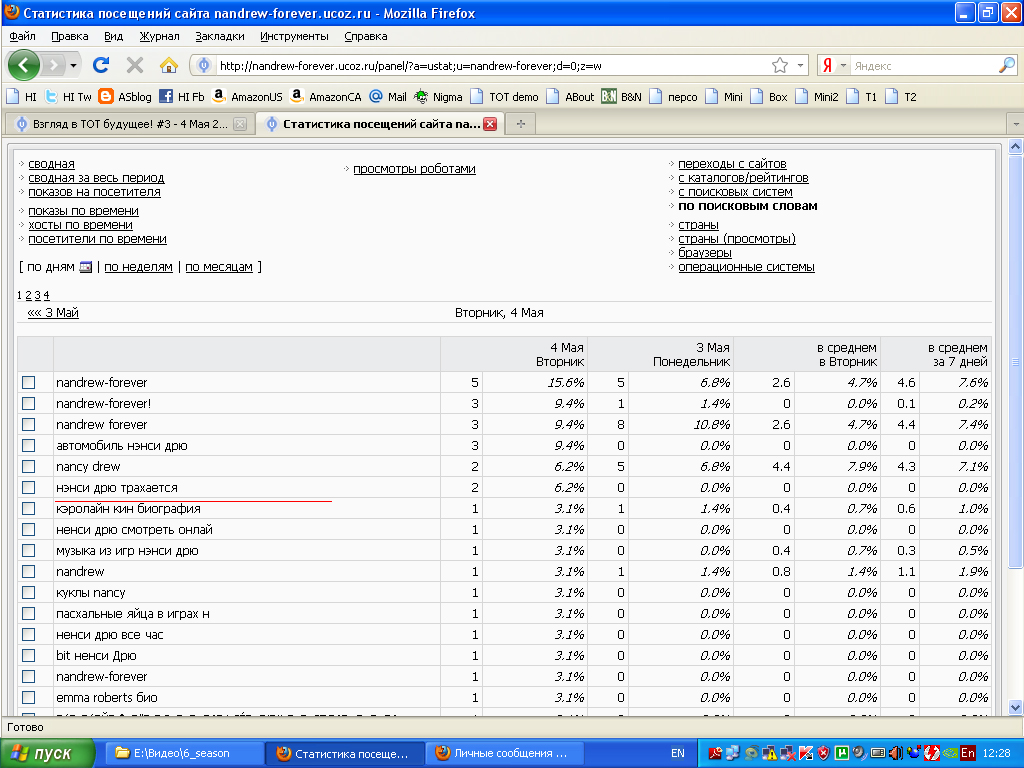Check the box for музыка из игр нэнси дрю

(x=28, y=551)
